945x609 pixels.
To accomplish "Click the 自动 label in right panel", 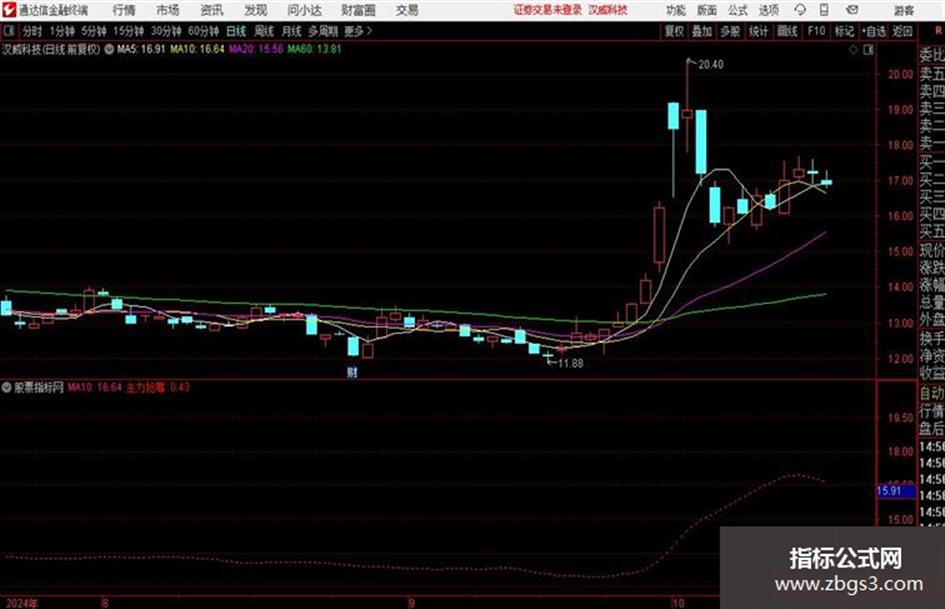I will pos(932,394).
